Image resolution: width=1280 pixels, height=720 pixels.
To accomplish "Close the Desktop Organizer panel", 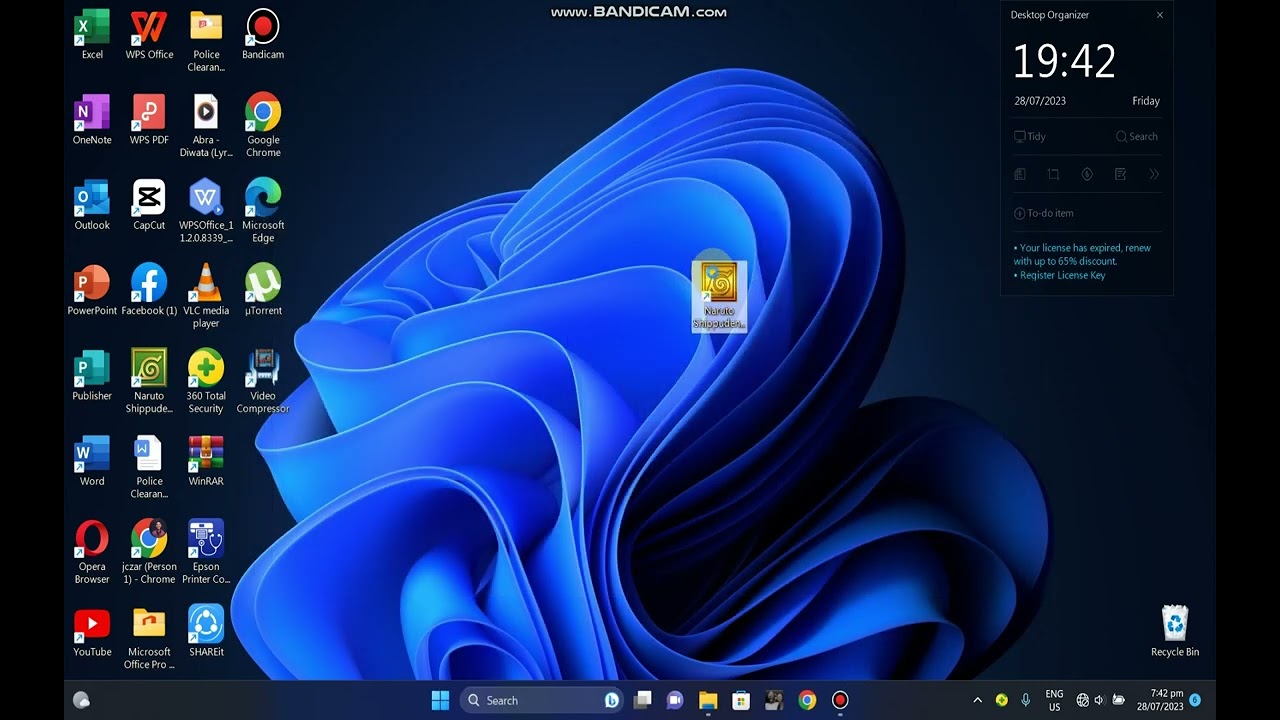I will tap(1160, 15).
